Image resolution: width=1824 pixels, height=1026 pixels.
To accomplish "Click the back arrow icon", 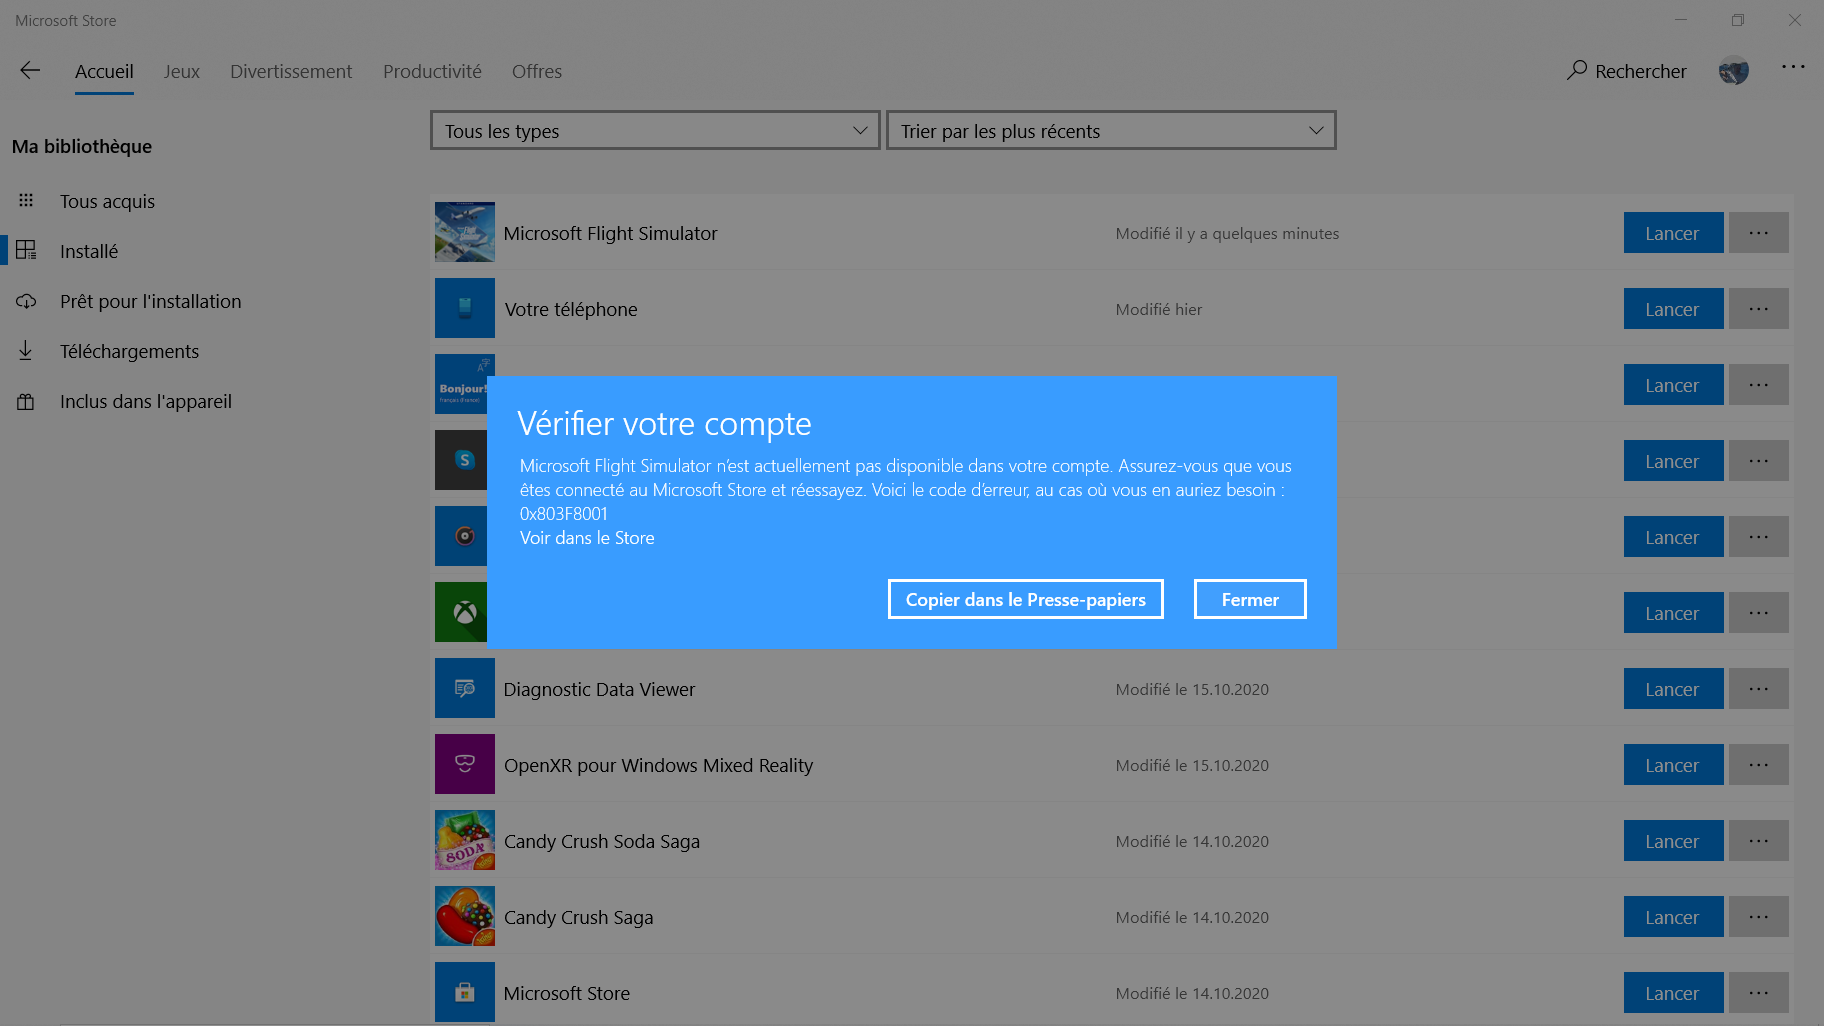I will (x=30, y=70).
